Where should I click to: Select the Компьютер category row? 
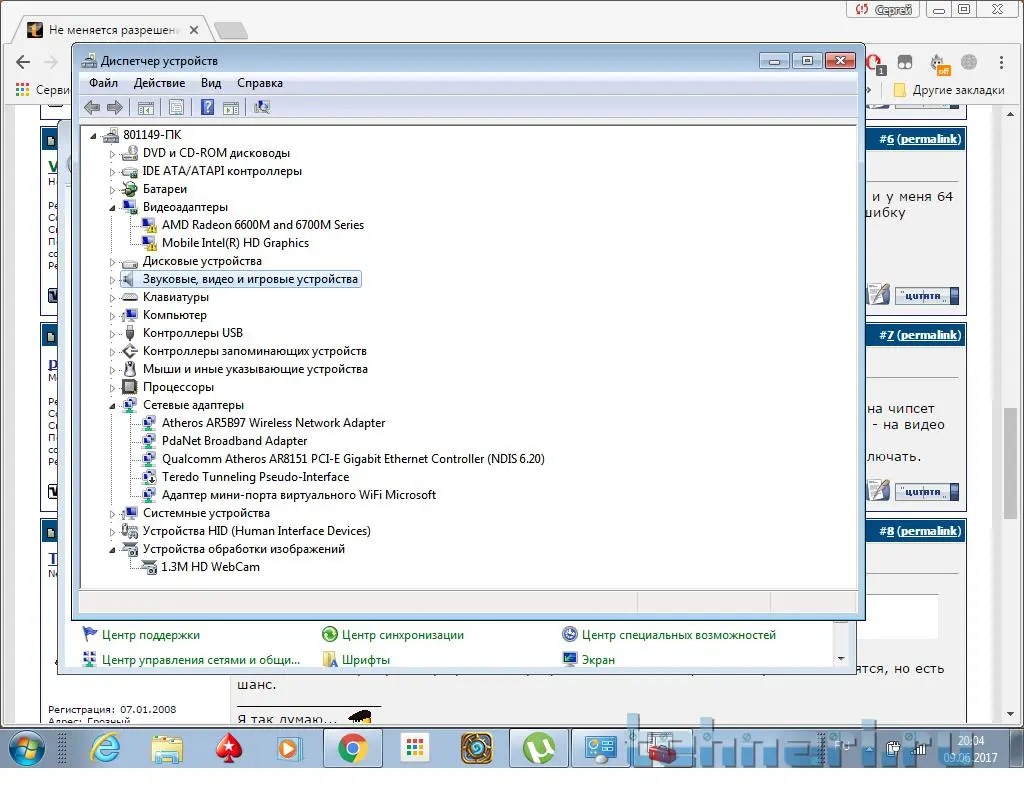click(174, 315)
